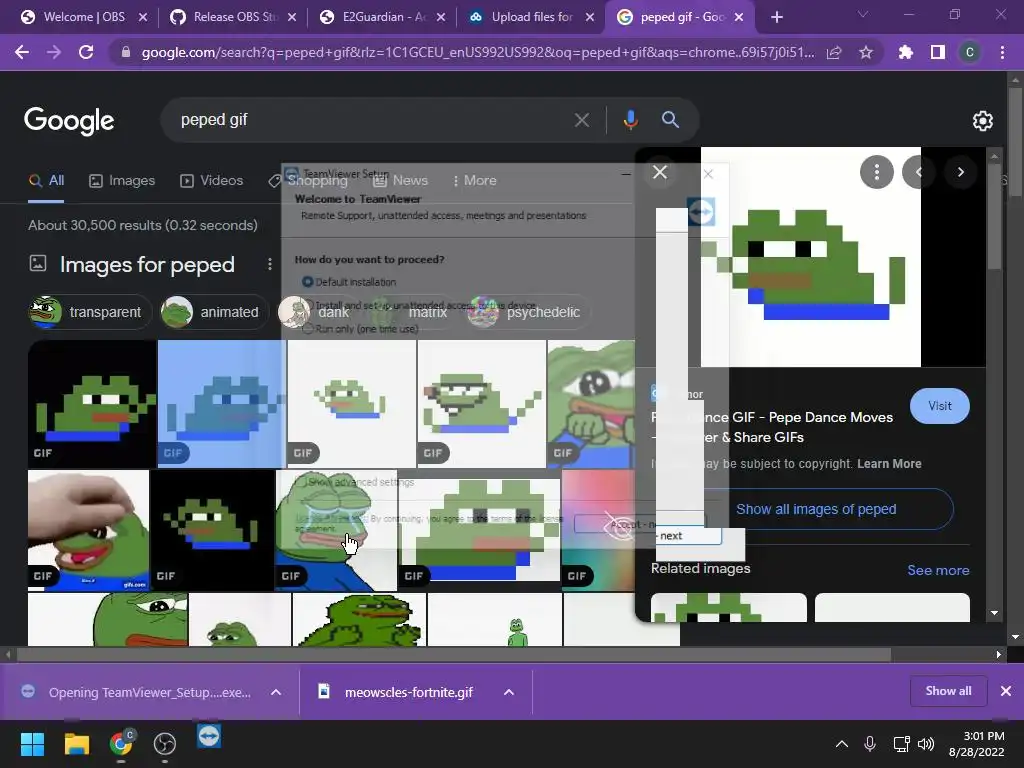Screen dimensions: 1024x768
Task: Show next image in preview
Action: [961, 172]
